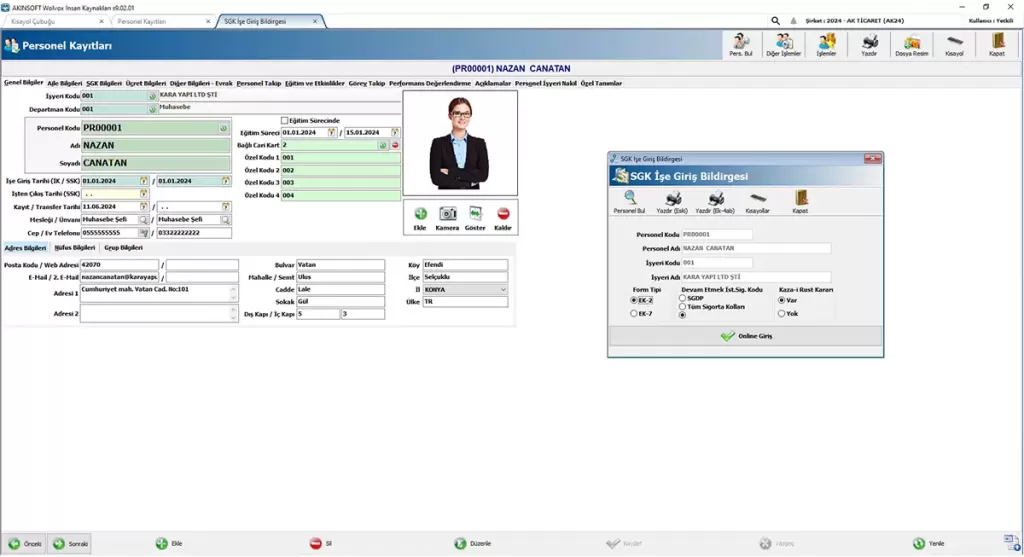
Task: Select EK-7 form type radio
Action: (633, 313)
